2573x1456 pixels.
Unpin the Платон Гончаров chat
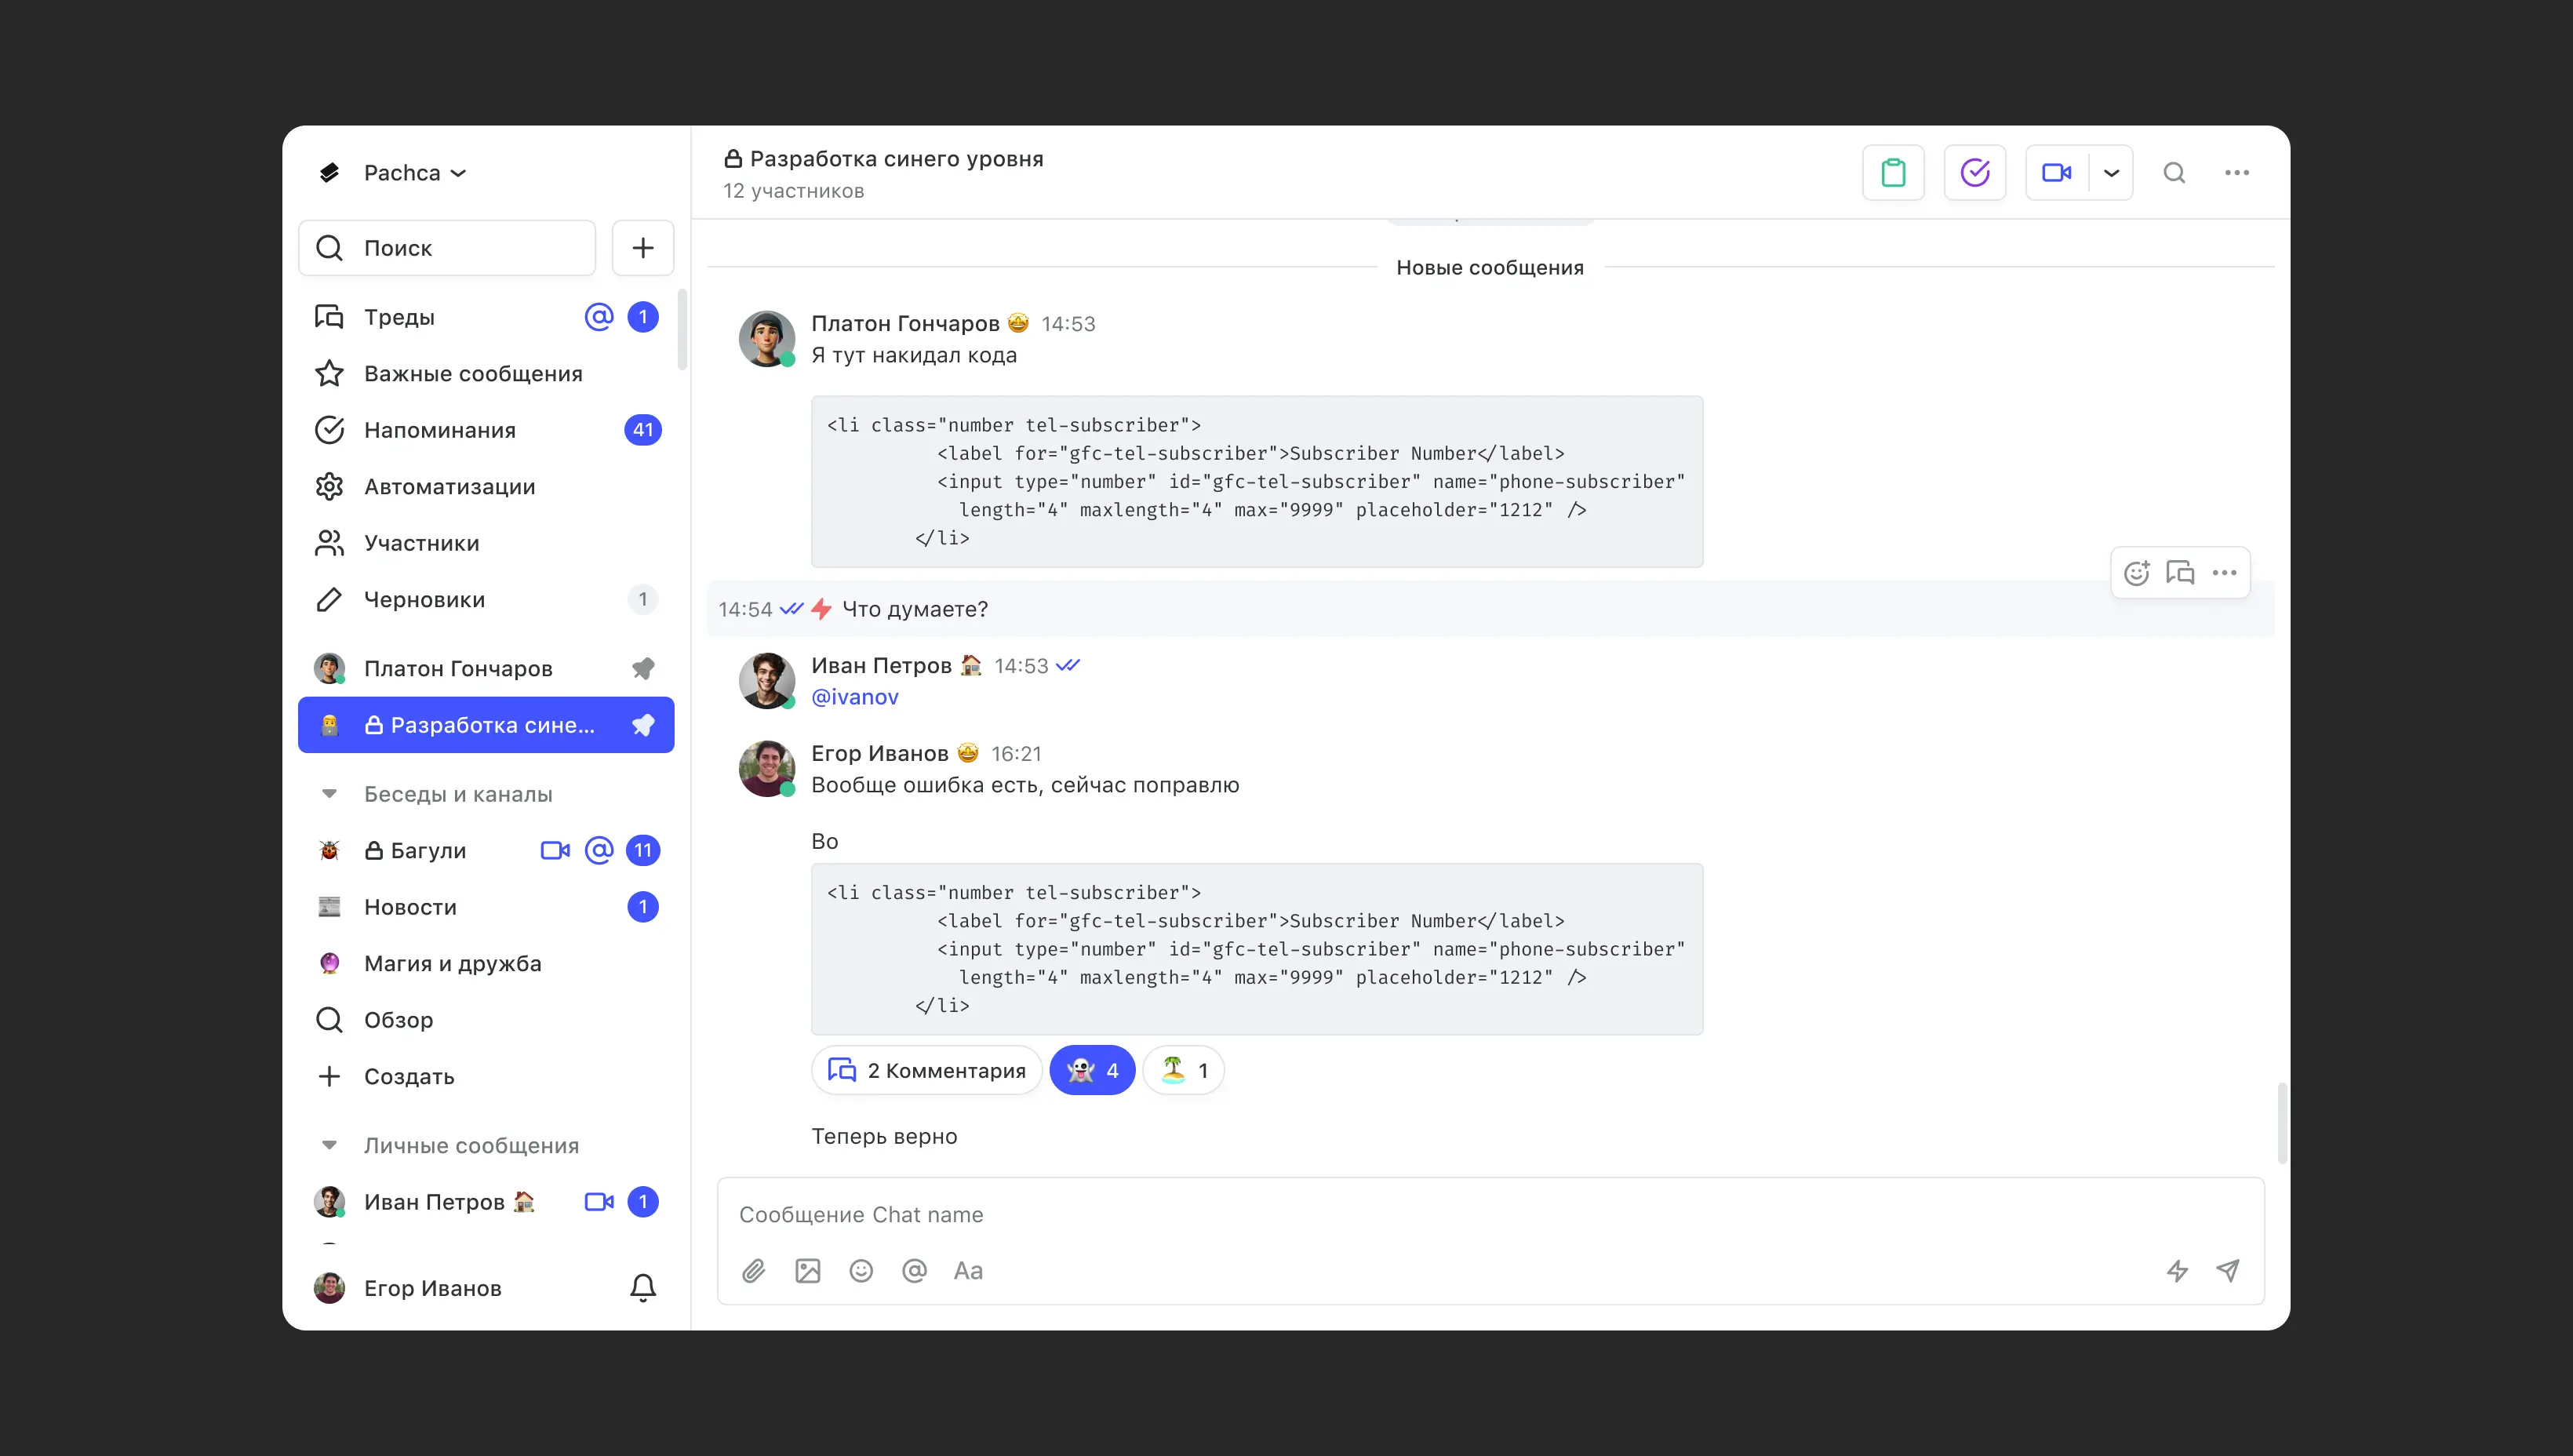(643, 668)
